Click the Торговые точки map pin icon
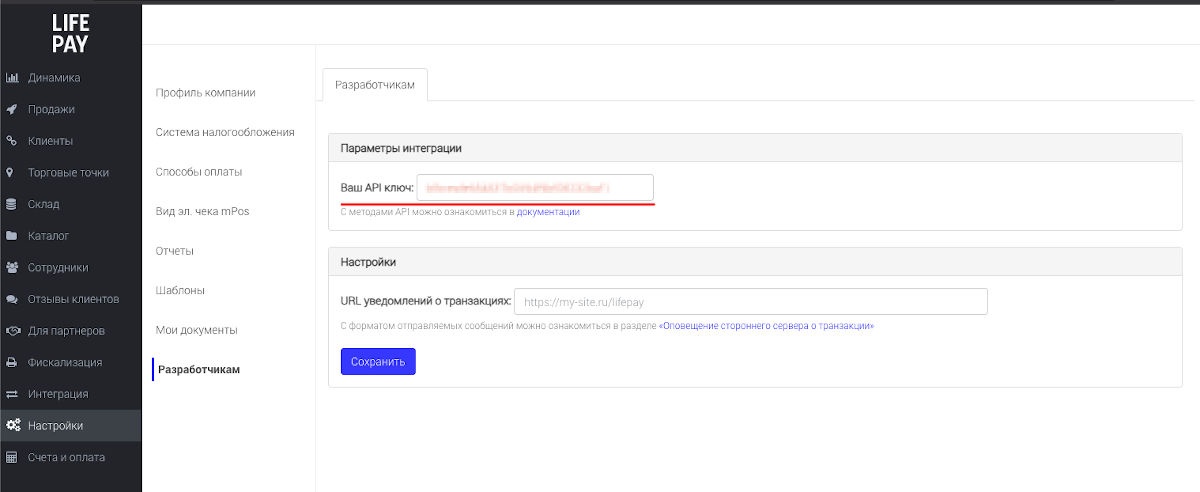The height and width of the screenshot is (492, 1200). (12, 173)
